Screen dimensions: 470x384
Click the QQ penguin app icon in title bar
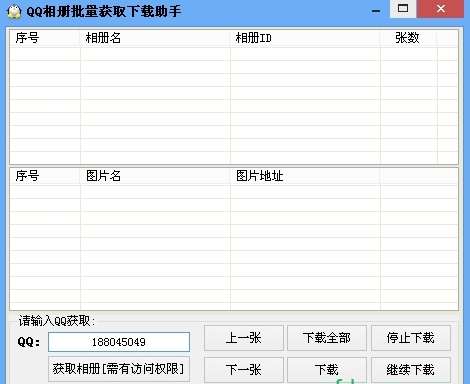(14, 12)
